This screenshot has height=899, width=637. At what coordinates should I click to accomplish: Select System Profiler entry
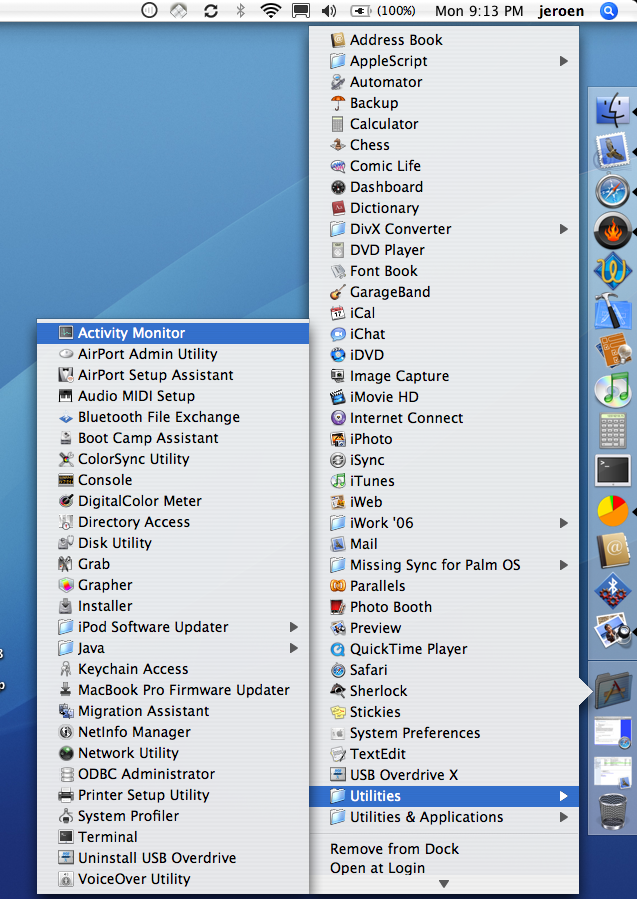click(173, 816)
